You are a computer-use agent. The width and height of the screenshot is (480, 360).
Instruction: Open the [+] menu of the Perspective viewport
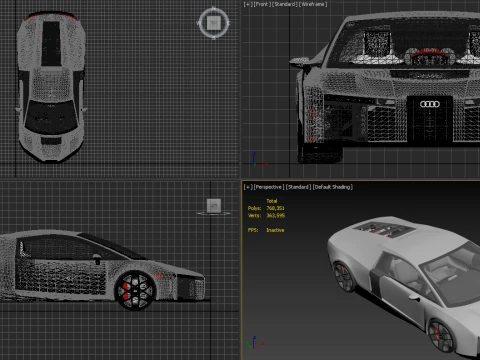[248, 187]
